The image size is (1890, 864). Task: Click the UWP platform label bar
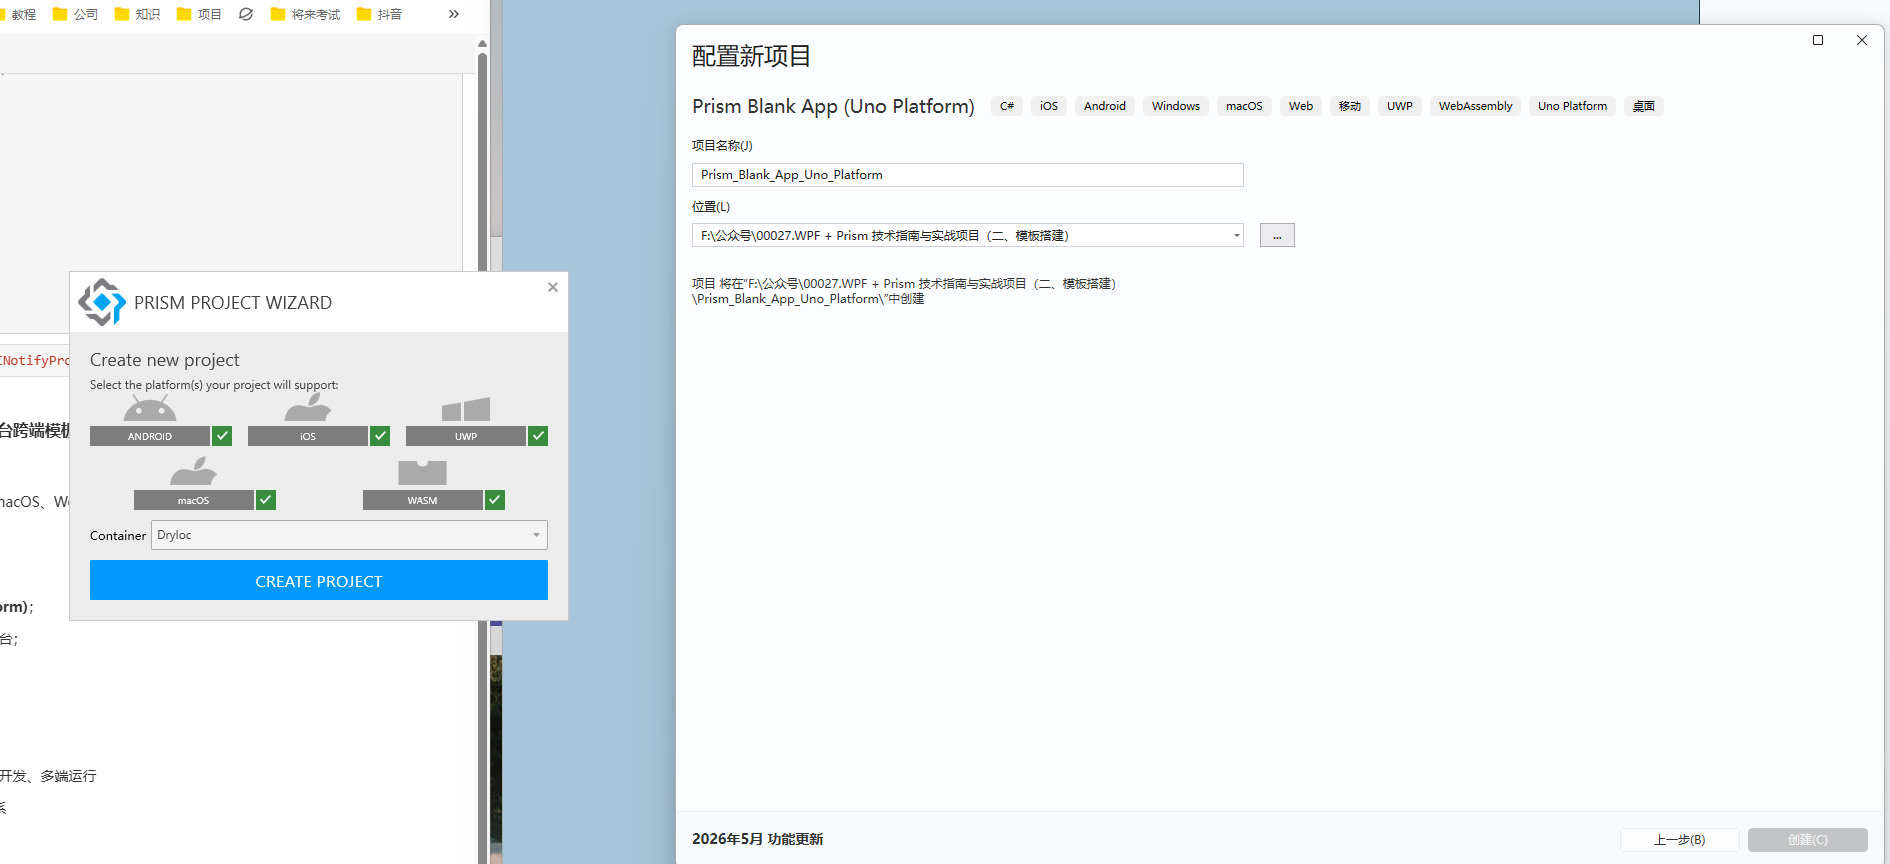(466, 436)
